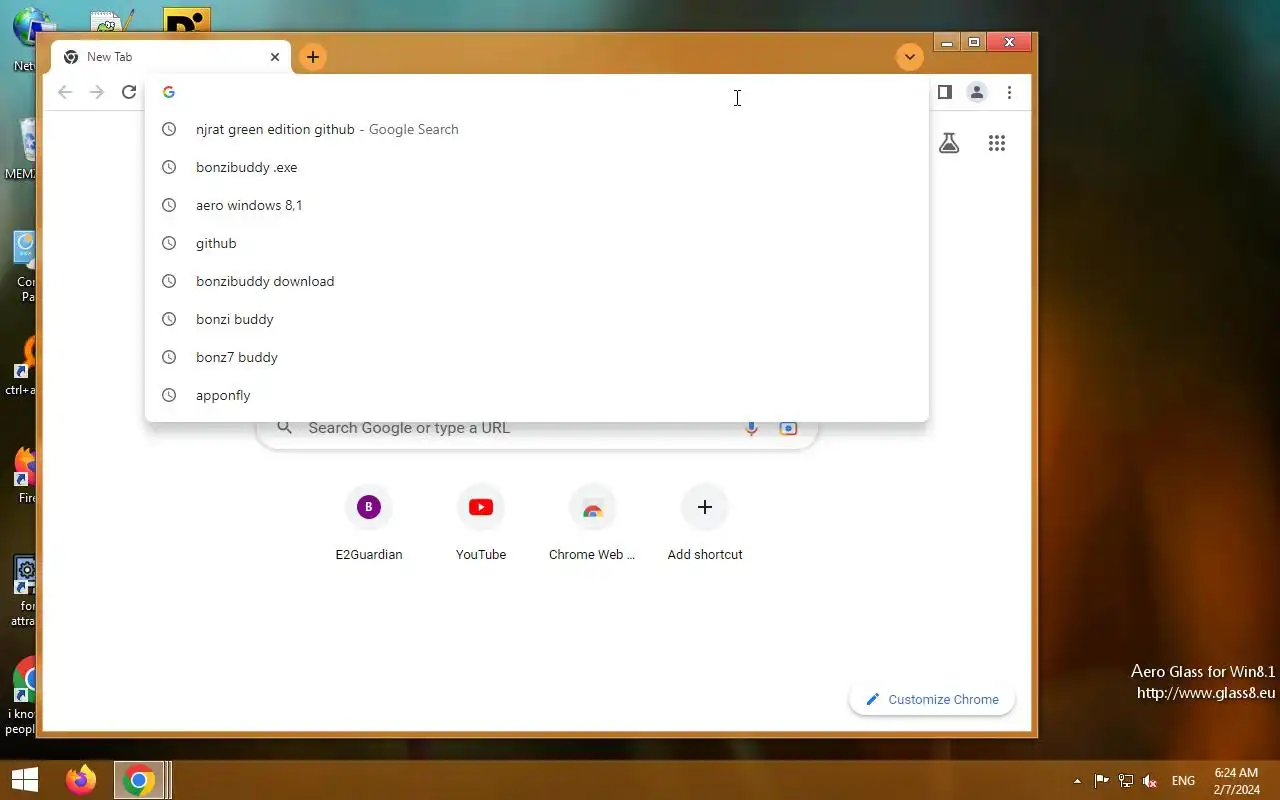Choose suggestion bonzi buddy
1280x800 pixels.
[x=537, y=319]
